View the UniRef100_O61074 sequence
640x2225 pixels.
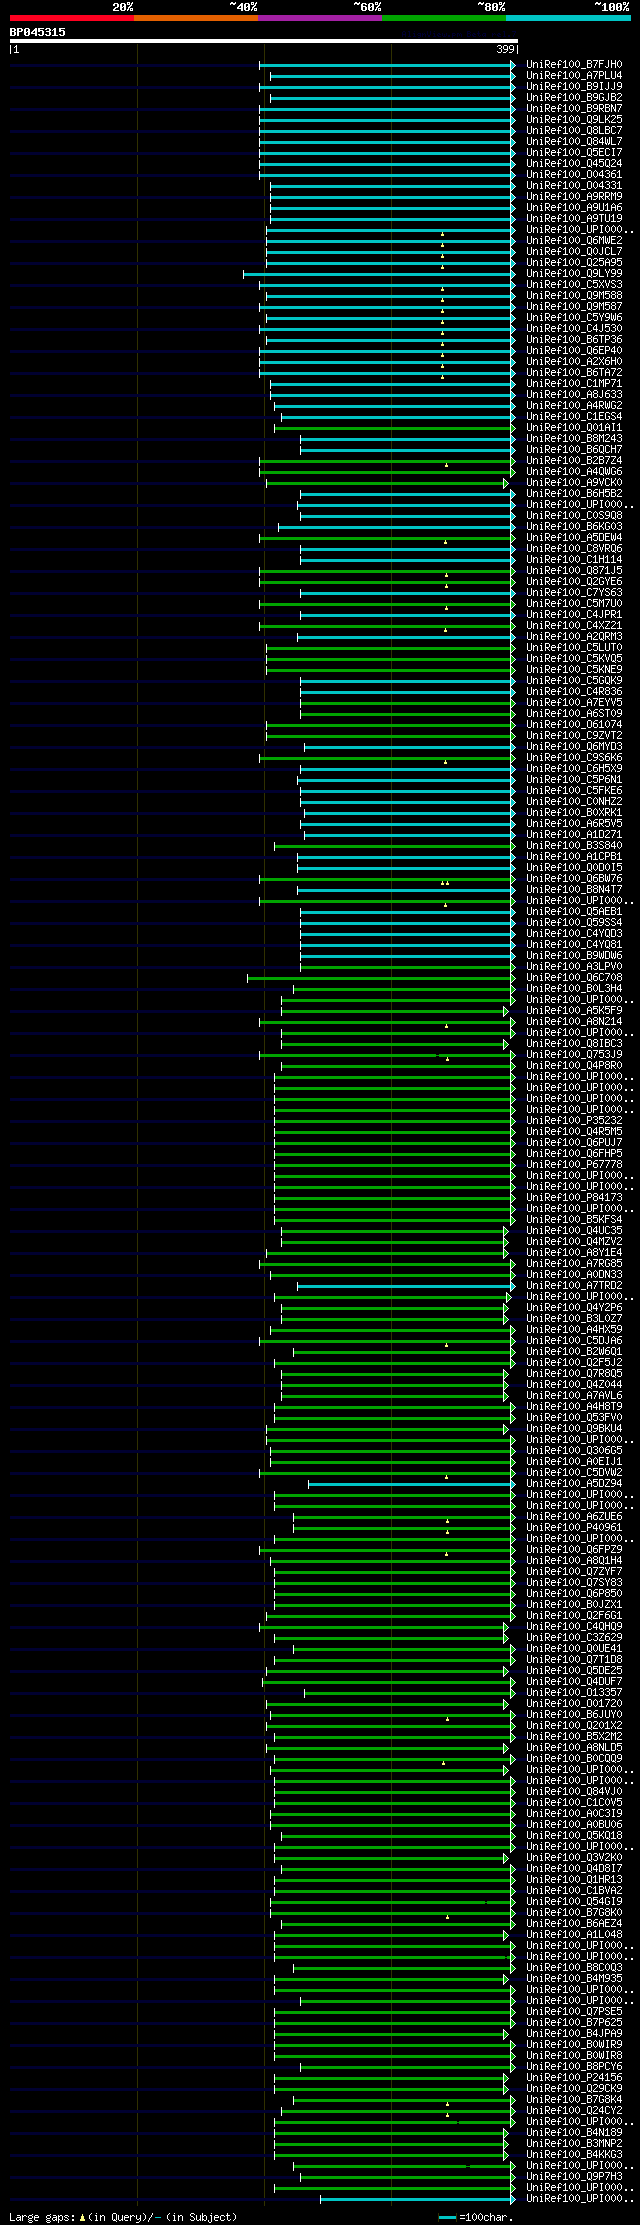(x=574, y=724)
